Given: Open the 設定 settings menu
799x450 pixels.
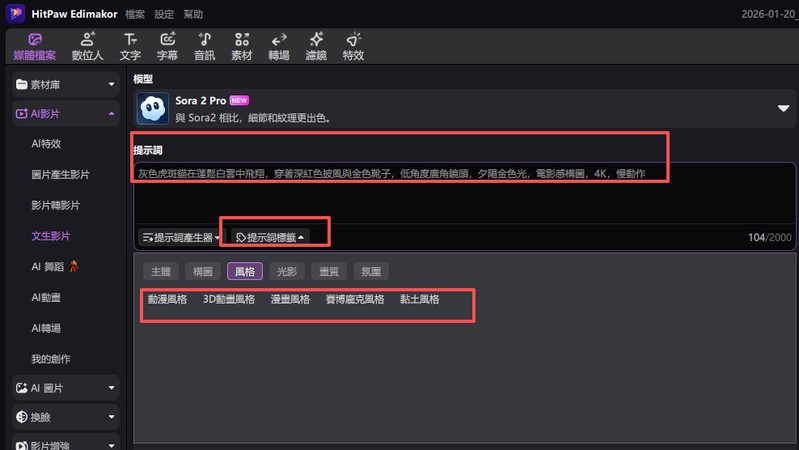Looking at the screenshot, I should (164, 14).
